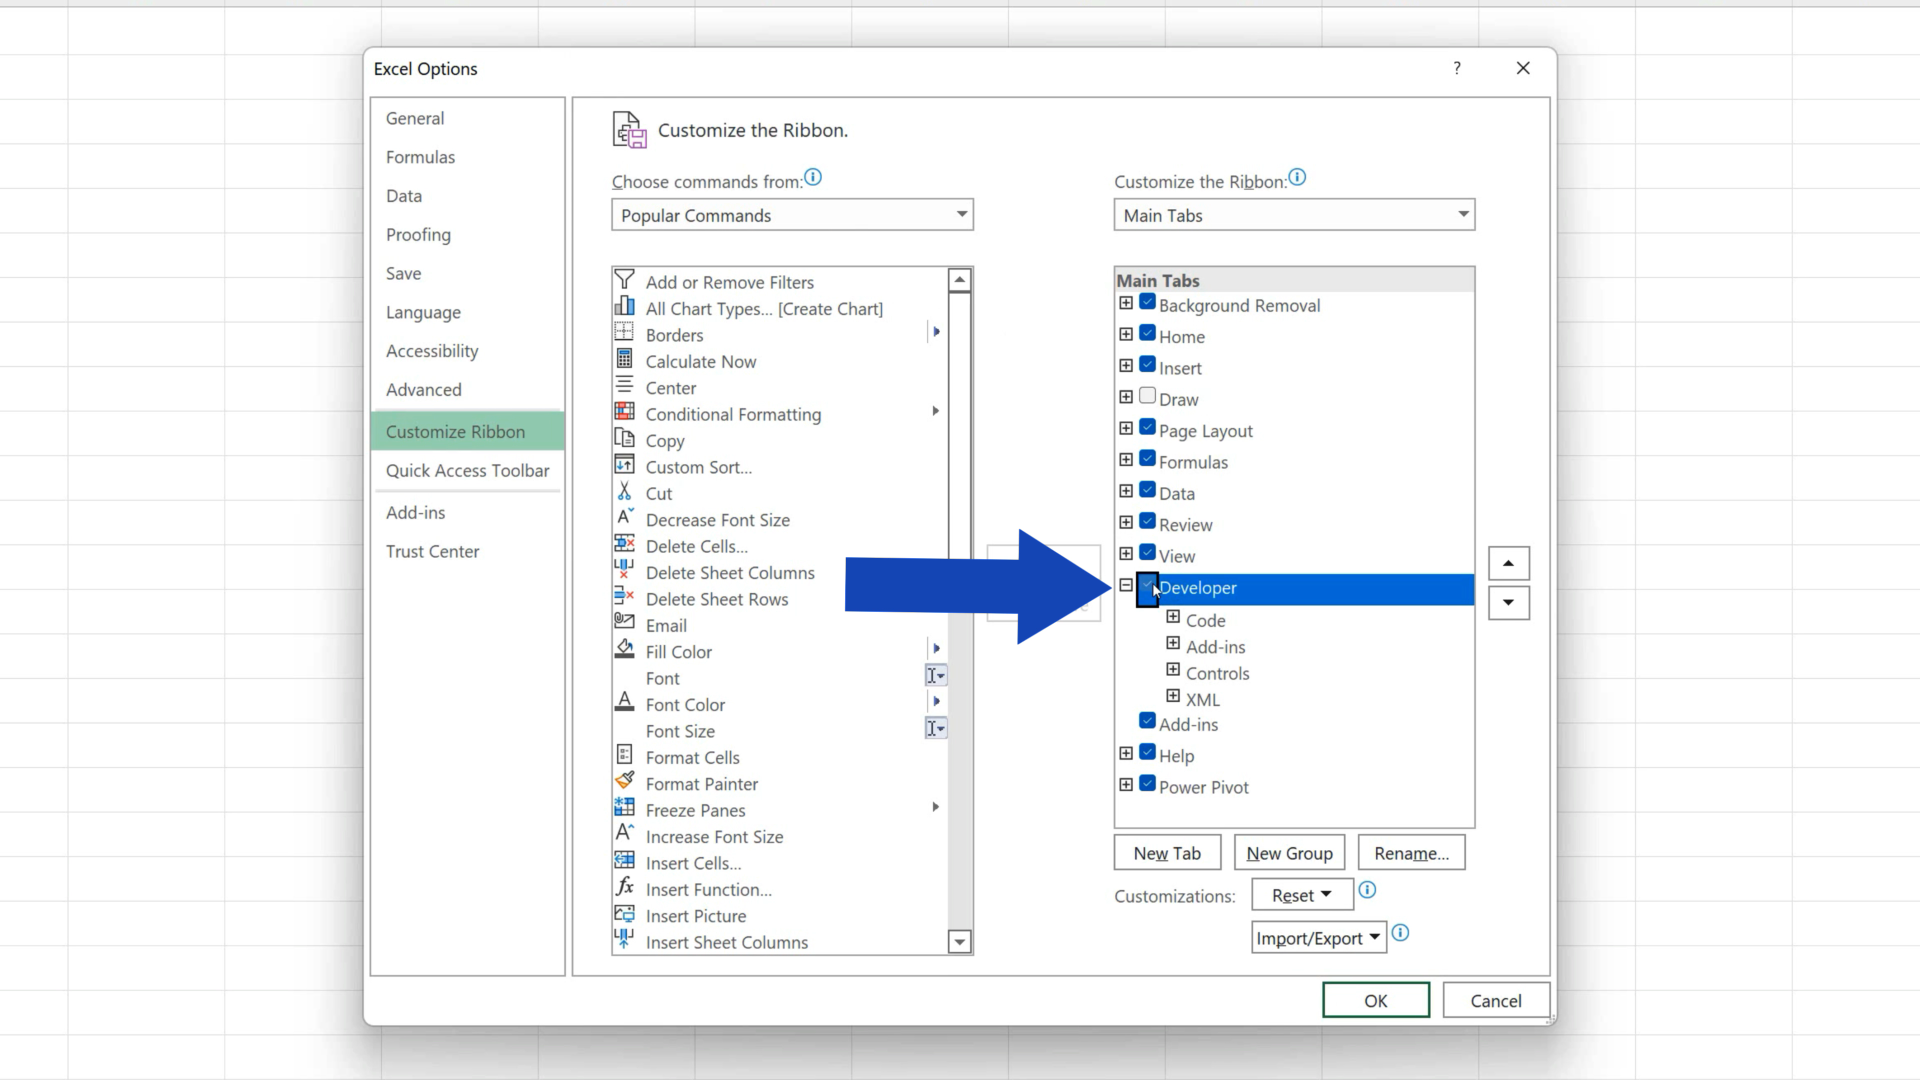Click the Font Color icon
1920x1080 pixels.
point(624,702)
